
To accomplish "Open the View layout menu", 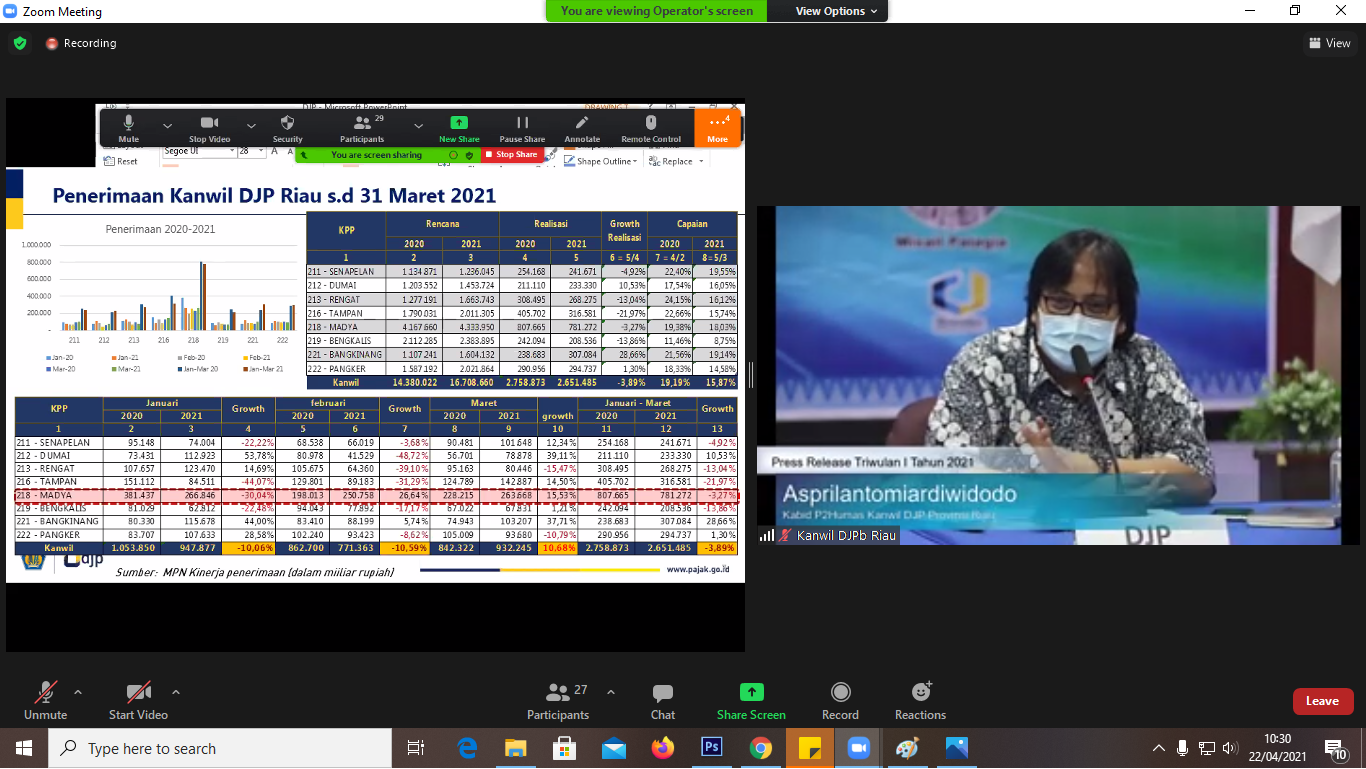I will click(1329, 43).
